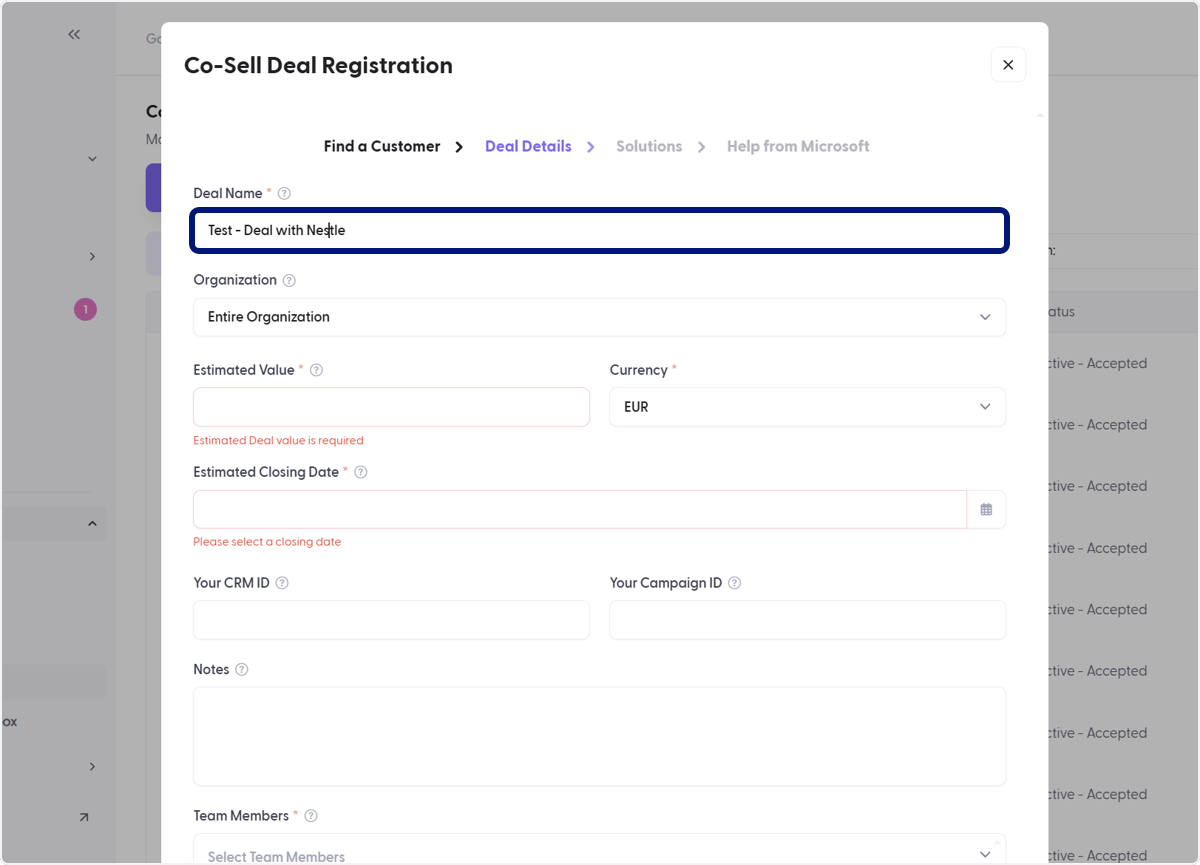Show help icon next to Notes
Image resolution: width=1200 pixels, height=865 pixels.
(241, 669)
